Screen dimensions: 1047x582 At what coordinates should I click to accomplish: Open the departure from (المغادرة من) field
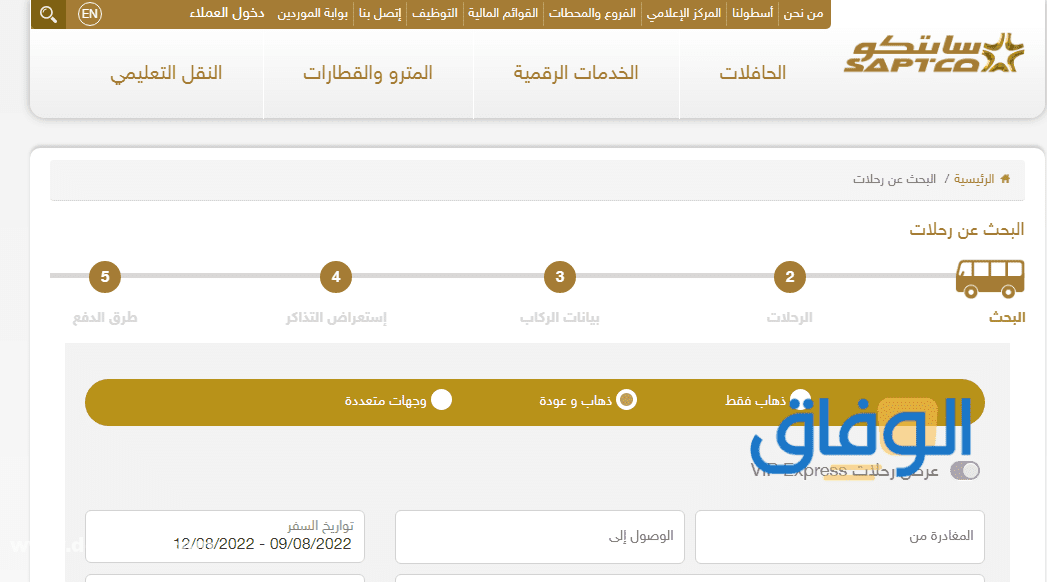coord(840,536)
